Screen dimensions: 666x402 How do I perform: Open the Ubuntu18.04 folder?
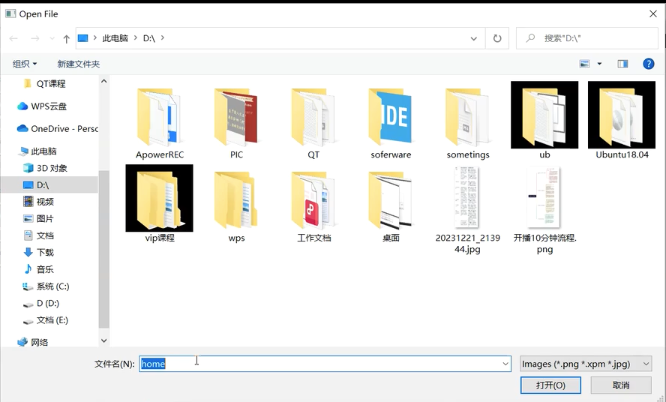[622, 118]
